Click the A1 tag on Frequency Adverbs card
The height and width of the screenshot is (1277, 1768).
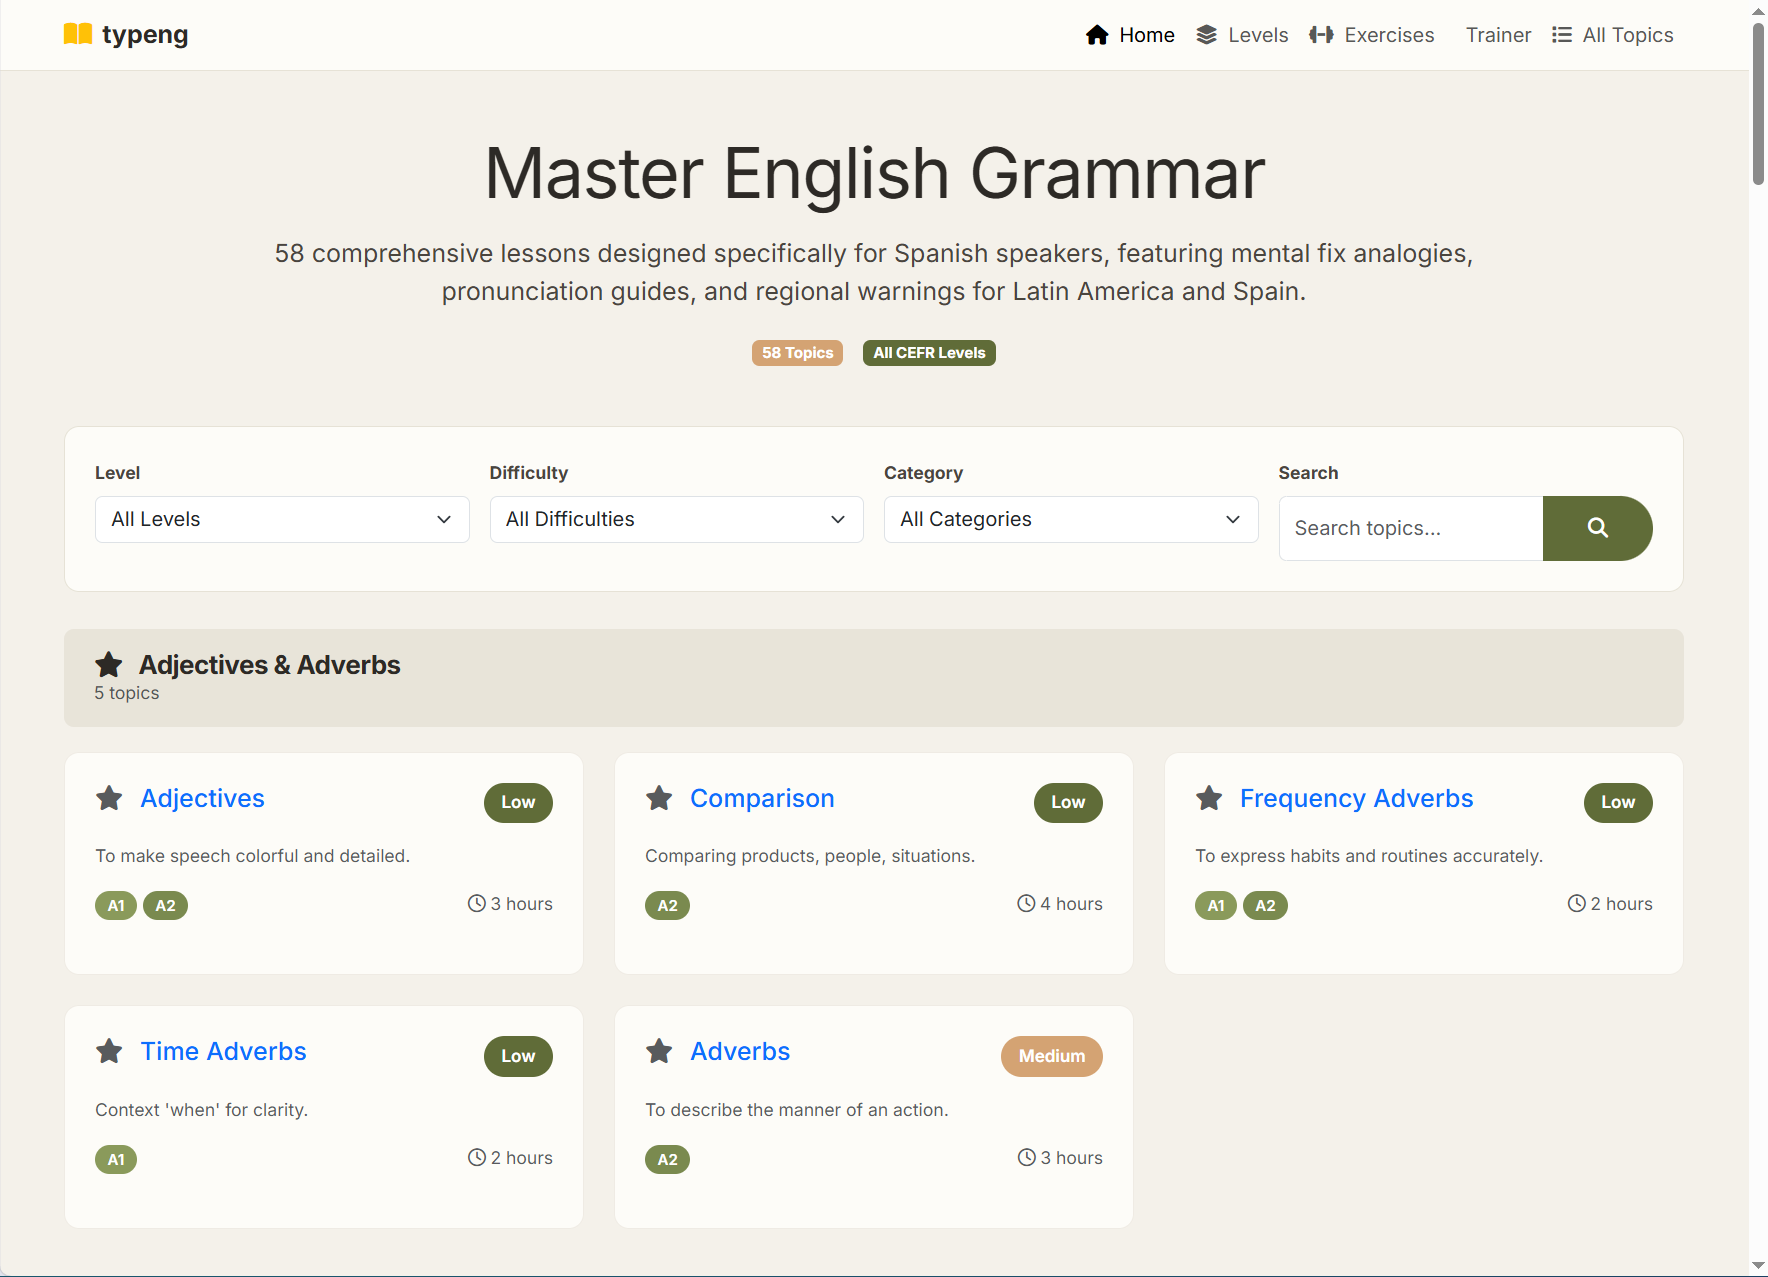pyautogui.click(x=1216, y=906)
